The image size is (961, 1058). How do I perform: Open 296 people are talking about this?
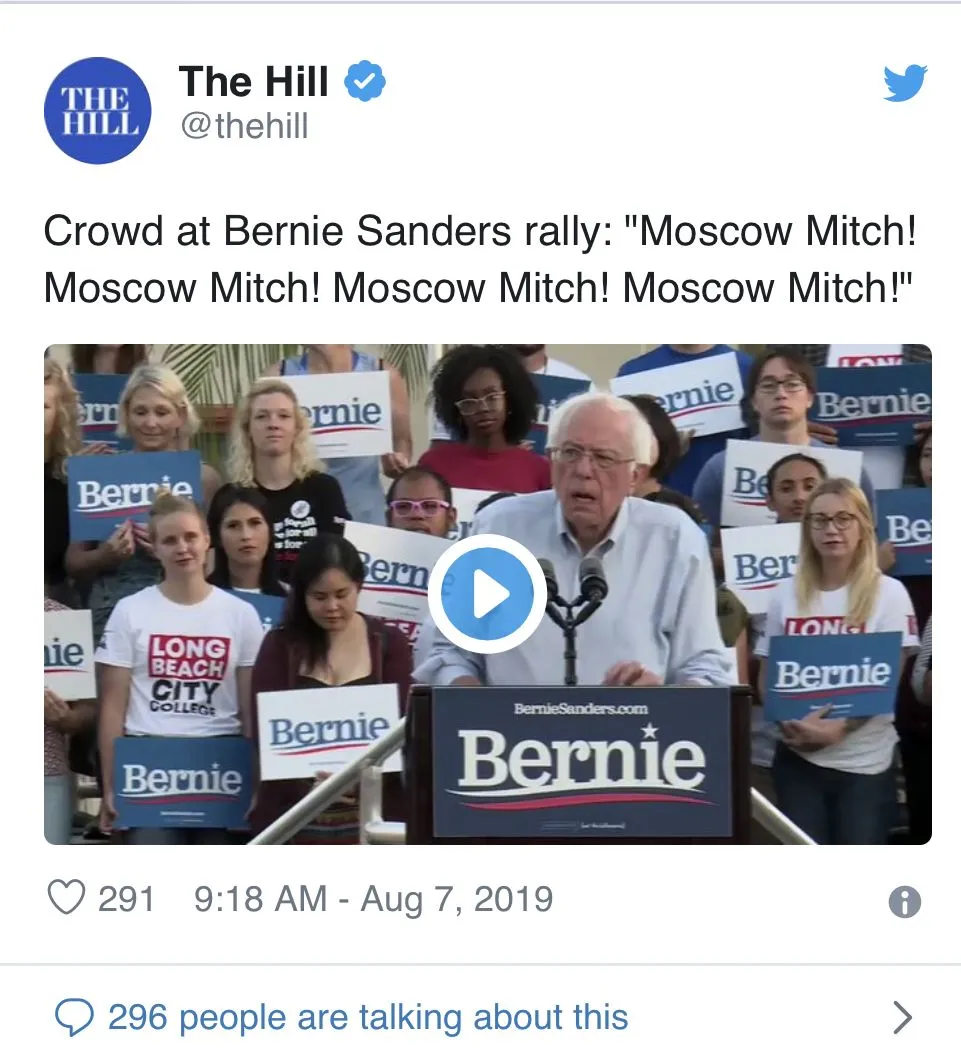click(368, 1018)
